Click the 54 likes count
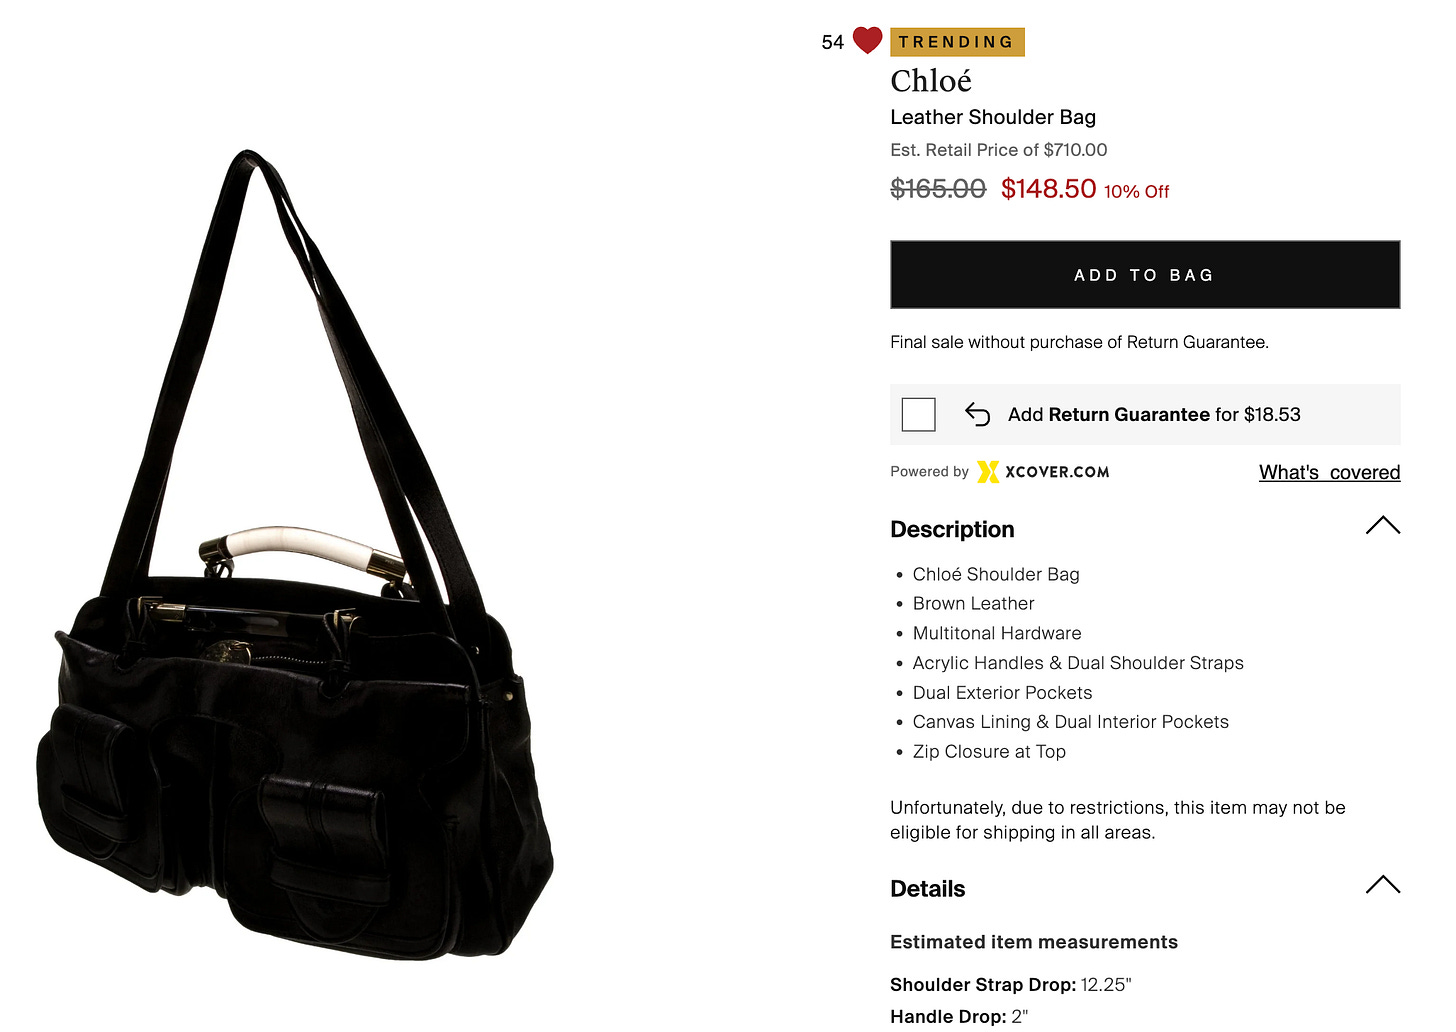Viewport: 1456px width, 1032px height. pos(832,42)
